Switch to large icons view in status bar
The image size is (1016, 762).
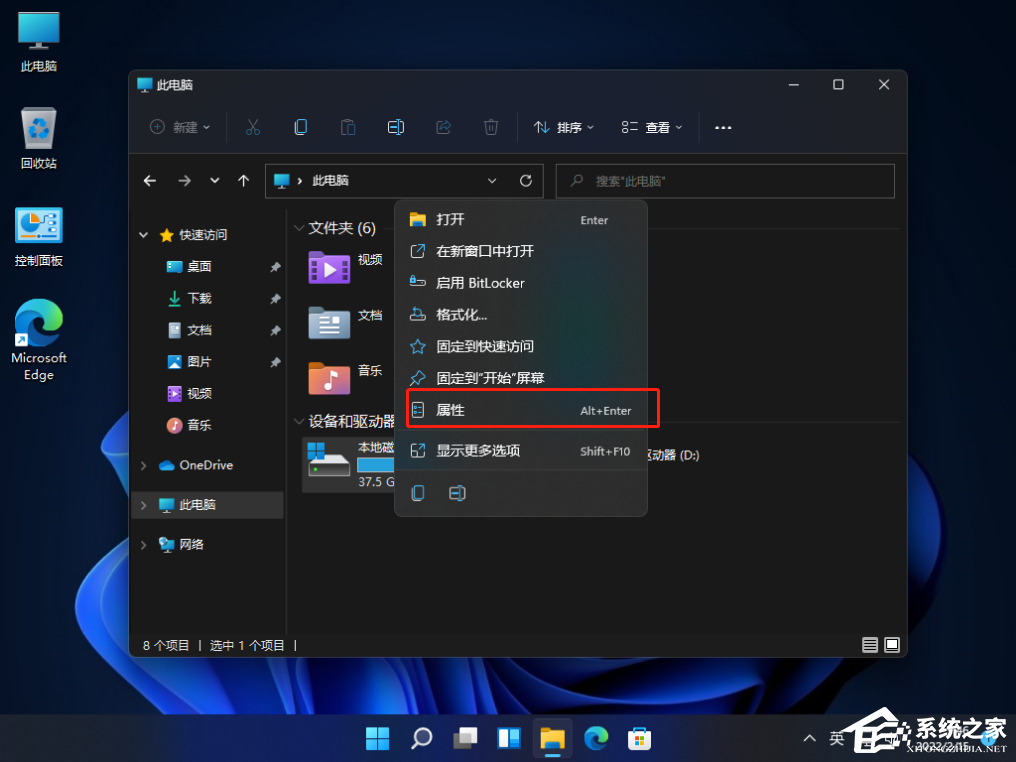(x=892, y=645)
